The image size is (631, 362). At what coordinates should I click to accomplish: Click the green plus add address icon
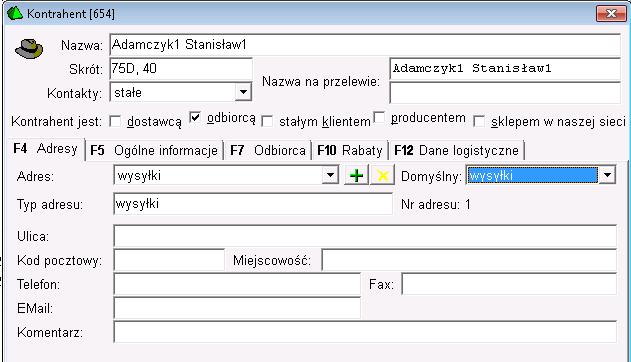coord(356,175)
